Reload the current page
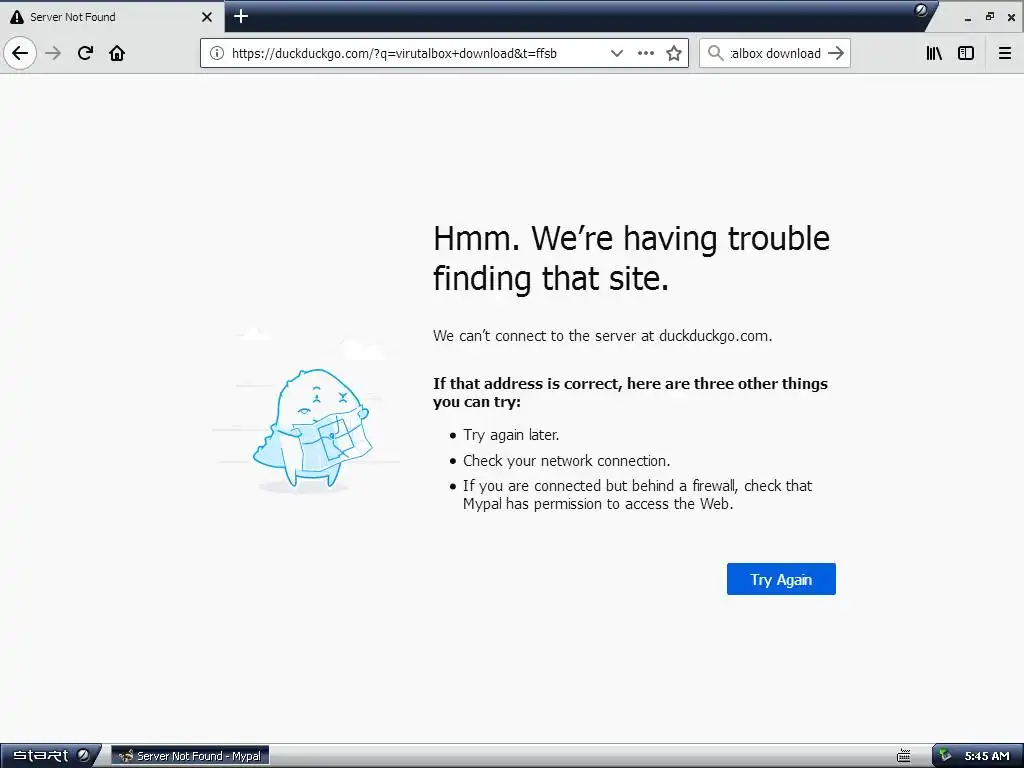This screenshot has width=1024, height=768. pyautogui.click(x=86, y=53)
